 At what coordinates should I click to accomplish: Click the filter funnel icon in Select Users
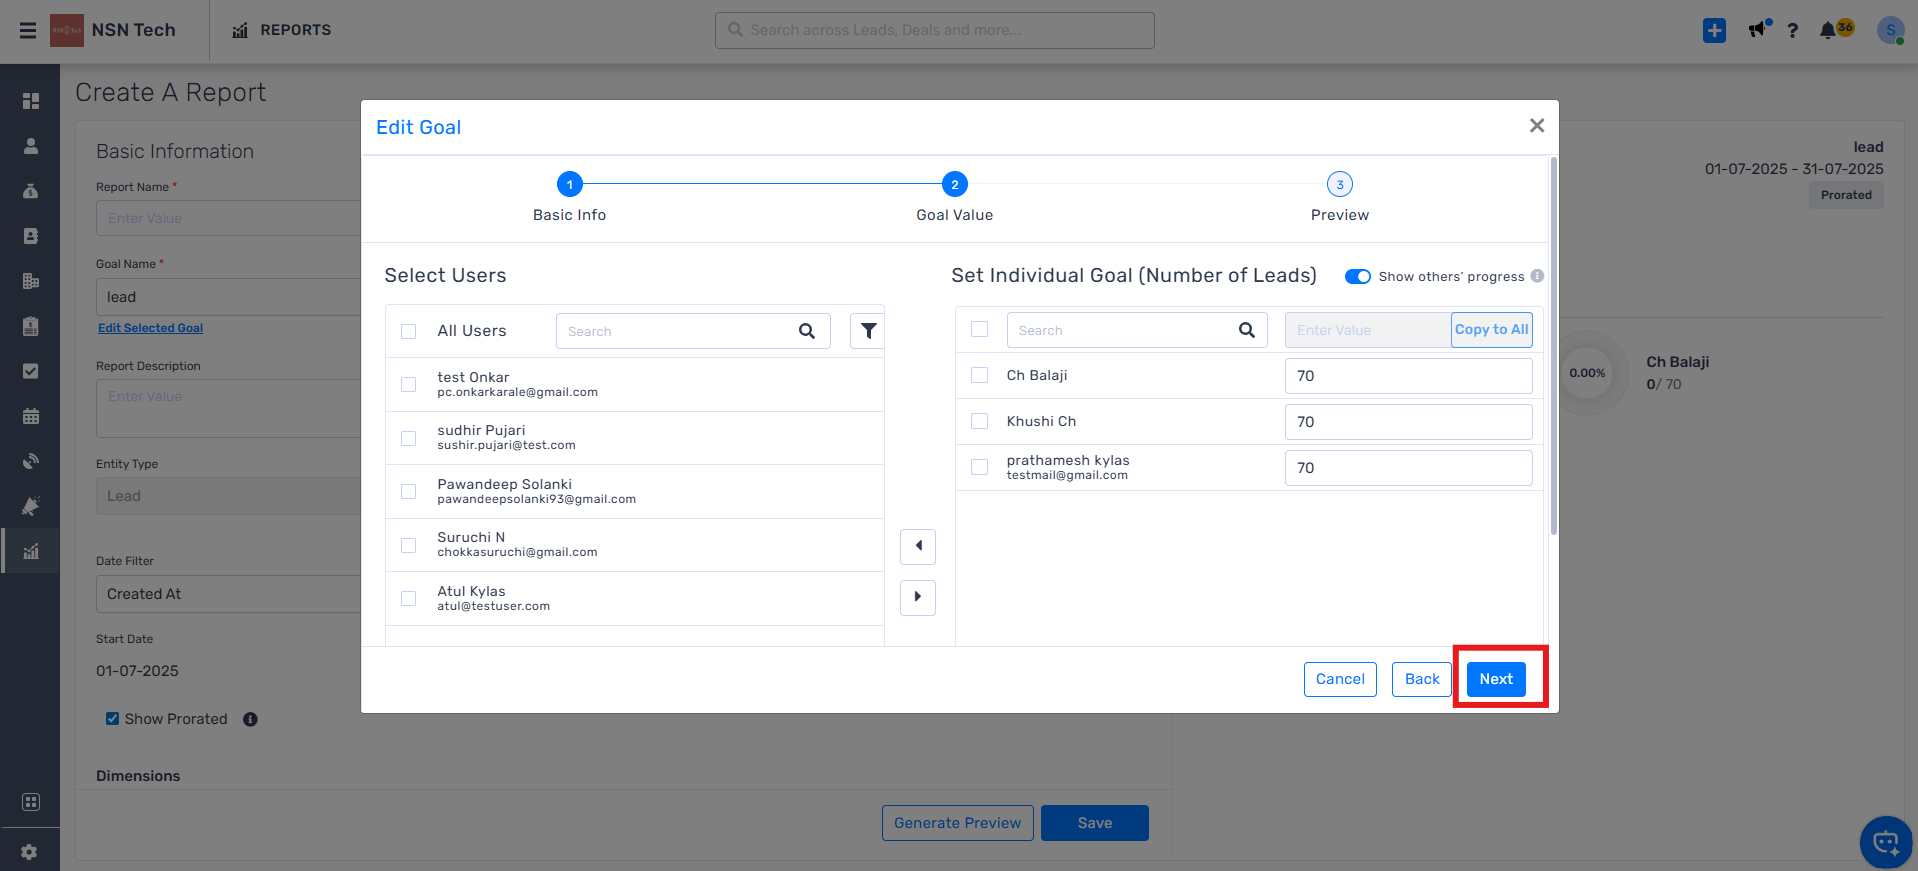click(x=868, y=331)
